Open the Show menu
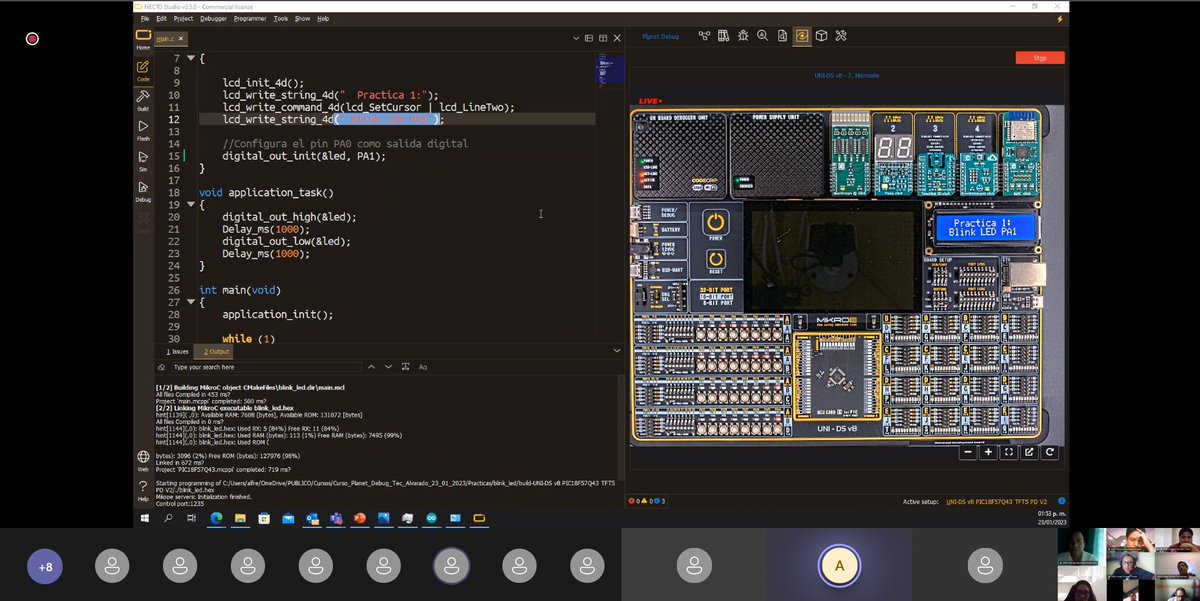Screen dimensions: 1200x601 [x=302, y=18]
